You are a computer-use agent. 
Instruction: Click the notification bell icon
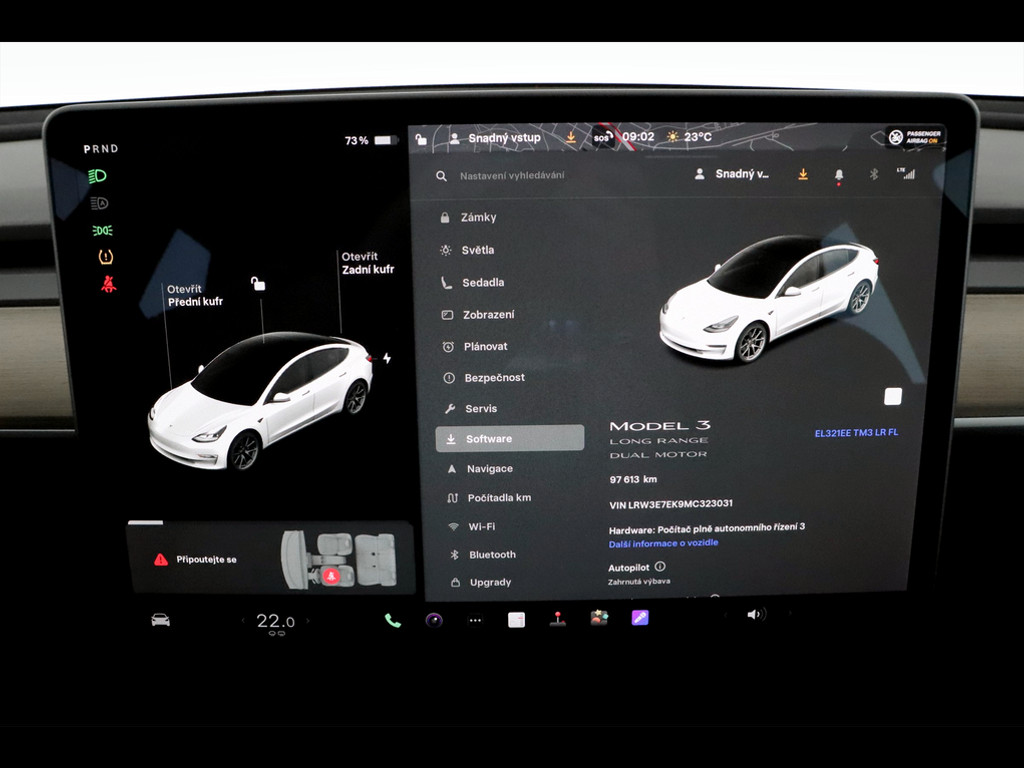coord(838,175)
